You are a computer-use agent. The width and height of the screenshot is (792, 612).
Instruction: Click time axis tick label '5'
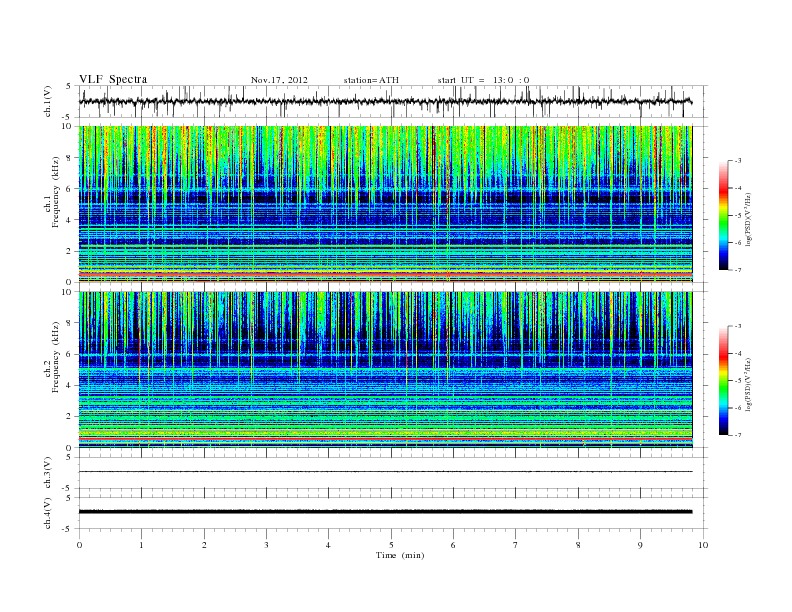[391, 545]
